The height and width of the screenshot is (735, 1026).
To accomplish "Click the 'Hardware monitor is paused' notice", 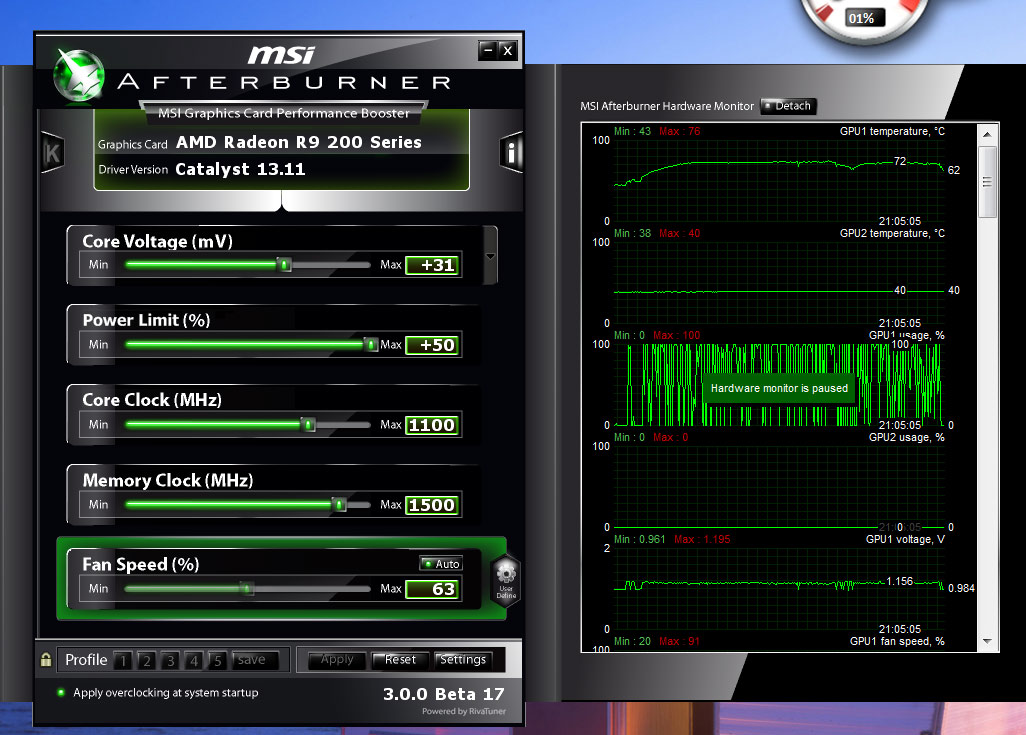I will (779, 388).
